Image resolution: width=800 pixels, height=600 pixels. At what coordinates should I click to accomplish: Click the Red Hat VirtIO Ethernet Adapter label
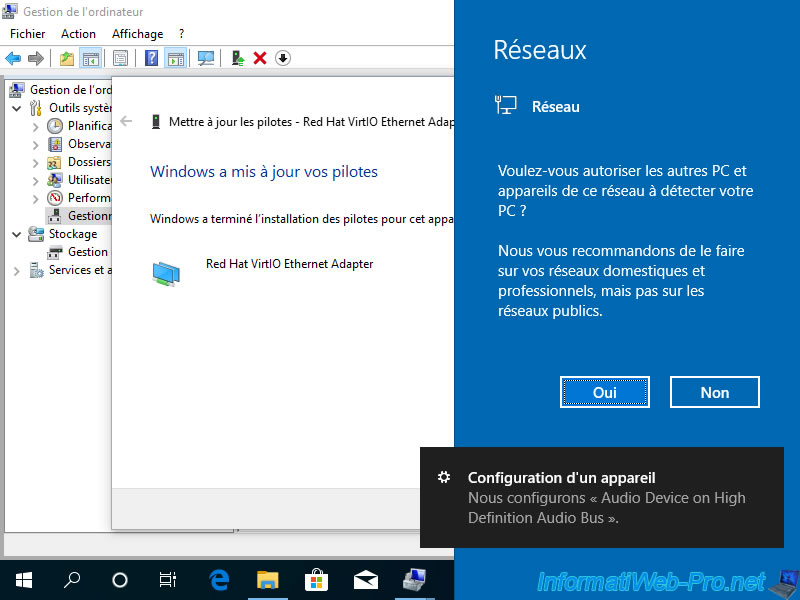[x=289, y=264]
